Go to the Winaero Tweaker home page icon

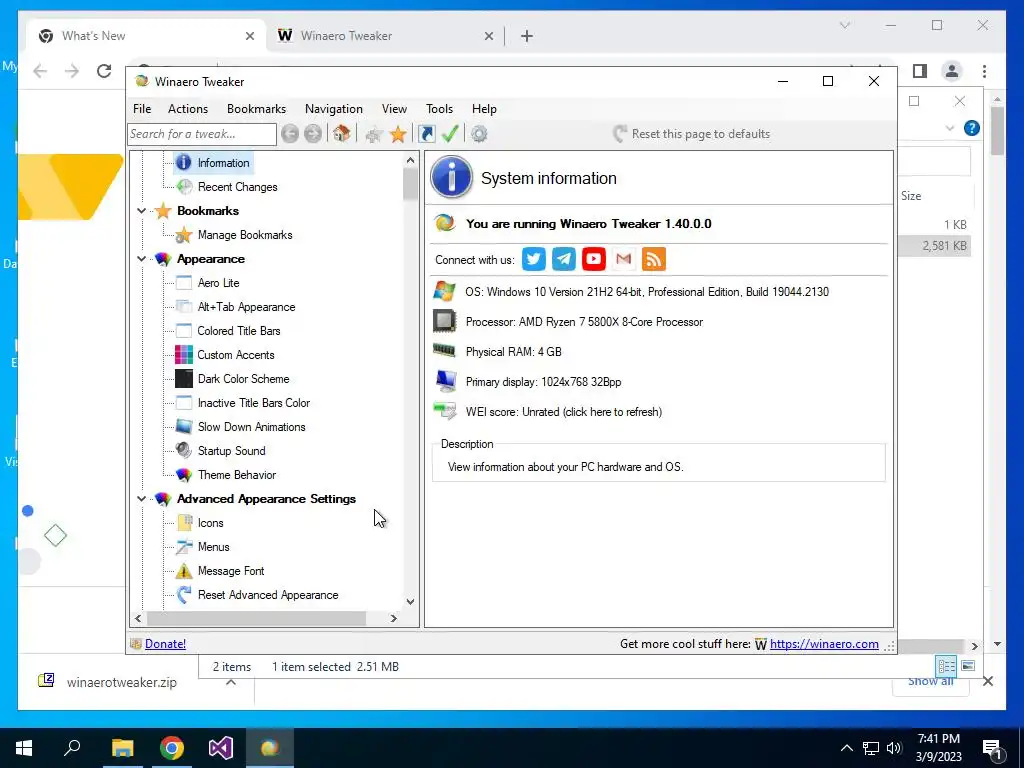[342, 134]
